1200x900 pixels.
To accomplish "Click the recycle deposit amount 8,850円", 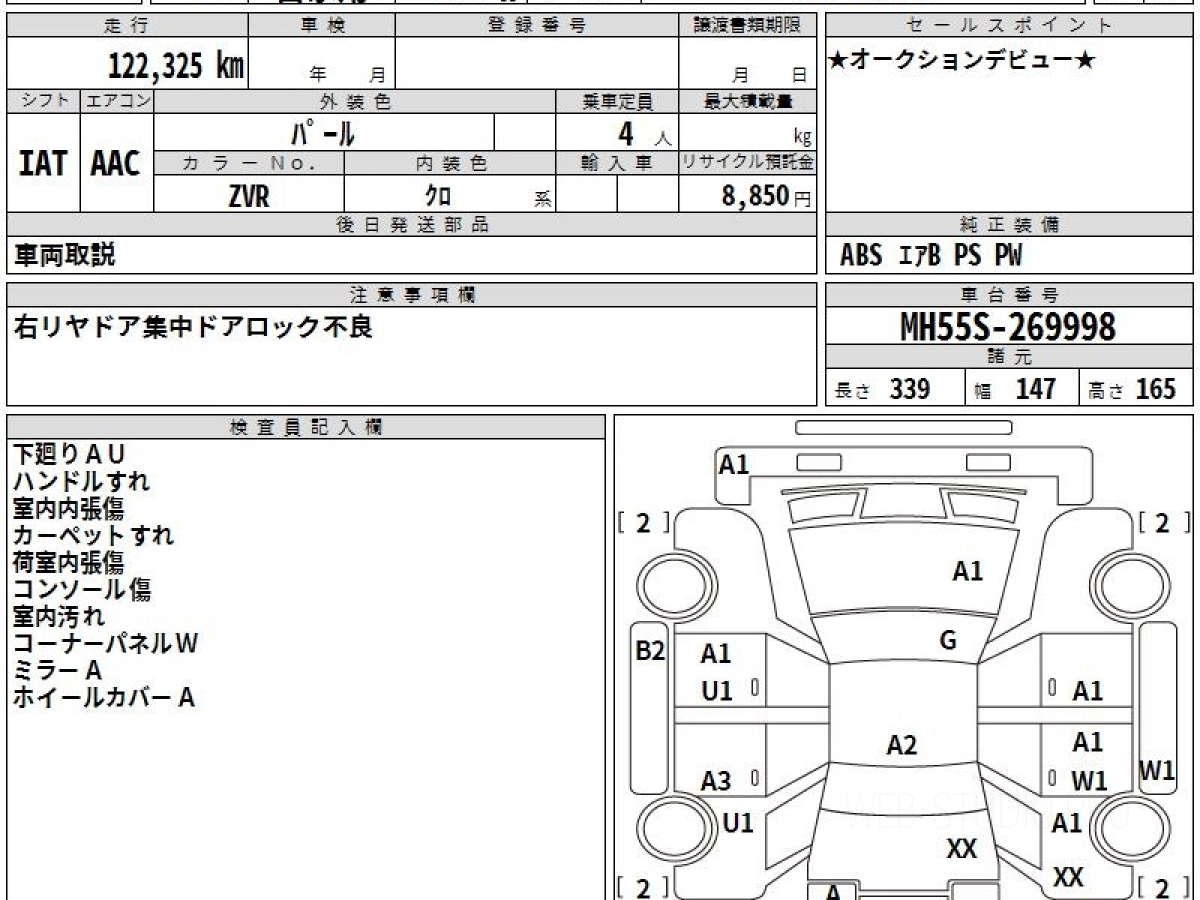I will tap(767, 196).
